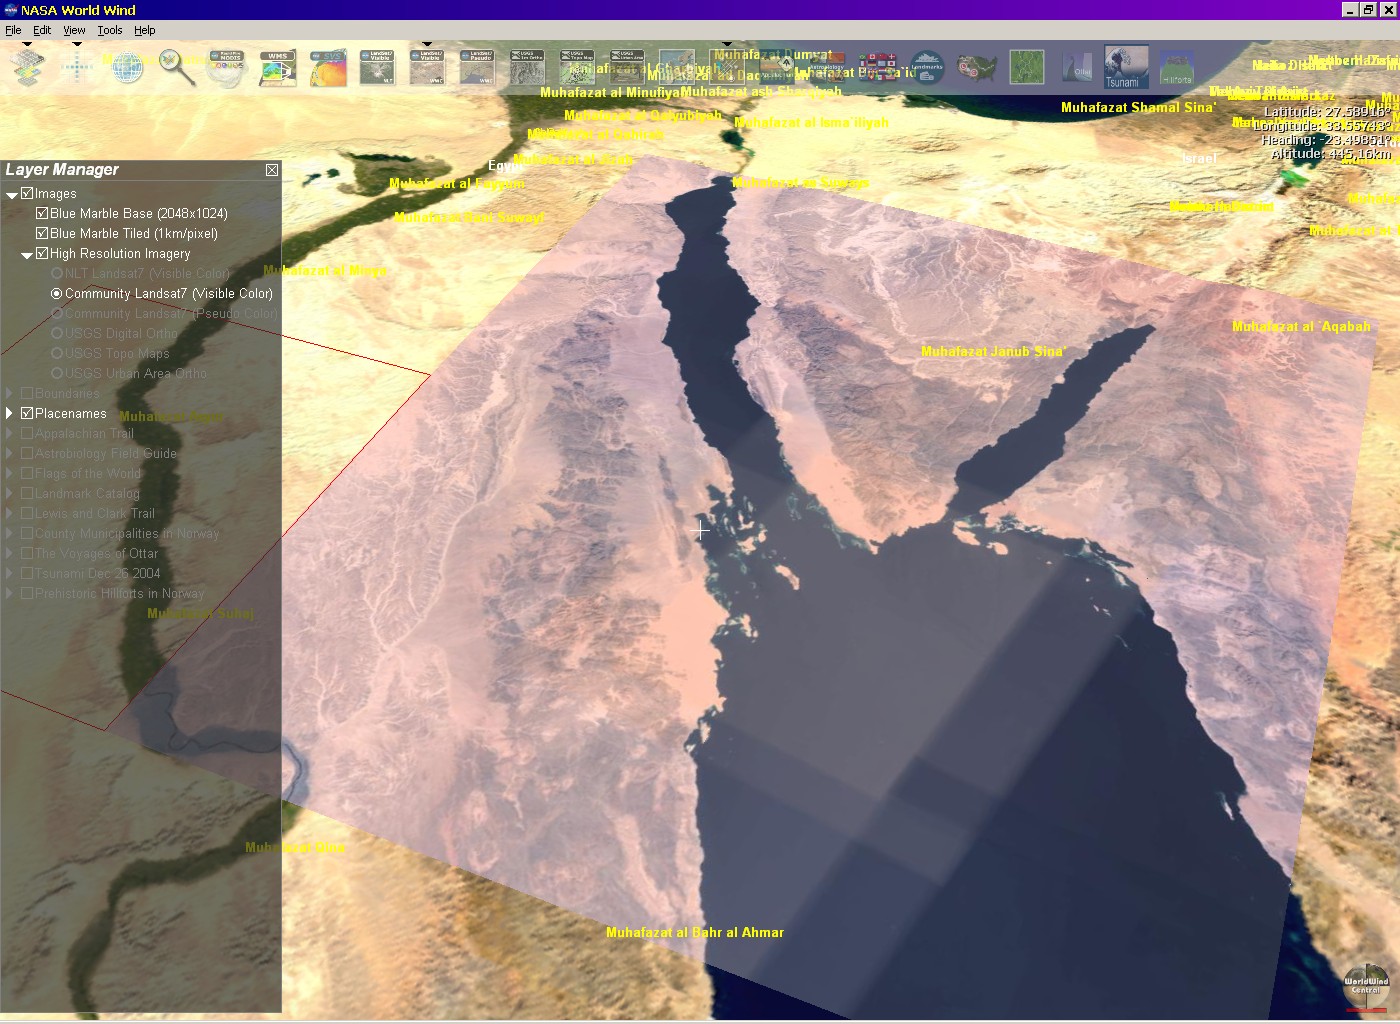The image size is (1400, 1024).
Task: Click 'Muhafazat al 'Aqabah' map label
Action: pyautogui.click(x=1301, y=326)
